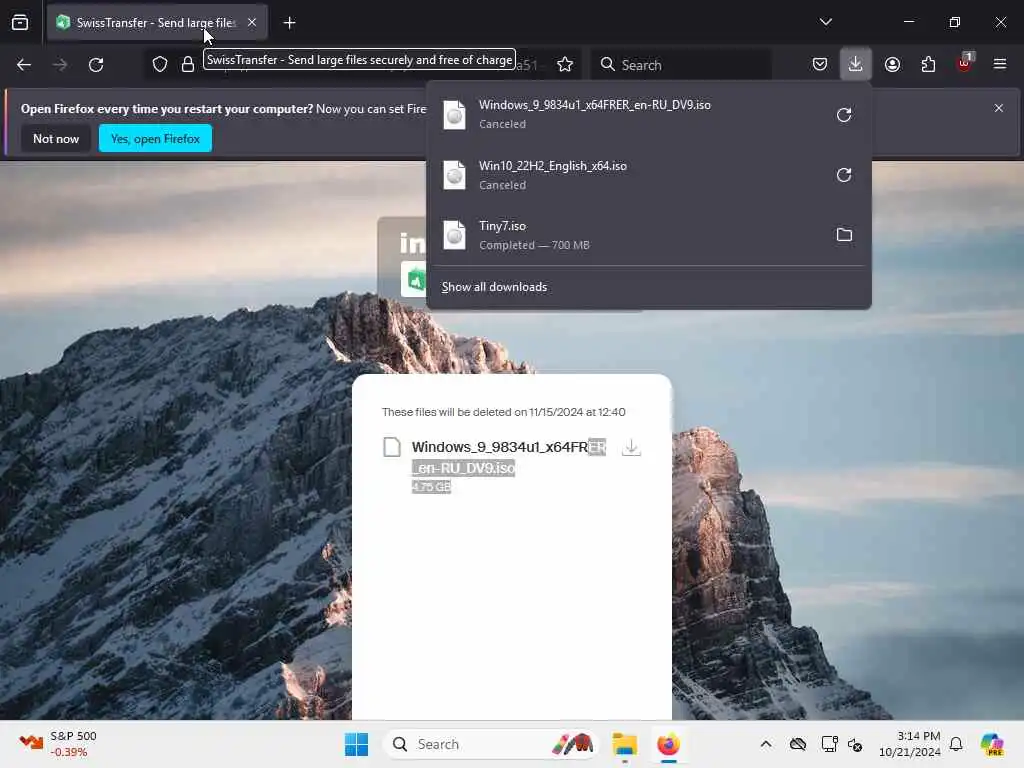This screenshot has height=768, width=1024.
Task: Select the Tiny7.iso download entry
Action: coord(628,235)
